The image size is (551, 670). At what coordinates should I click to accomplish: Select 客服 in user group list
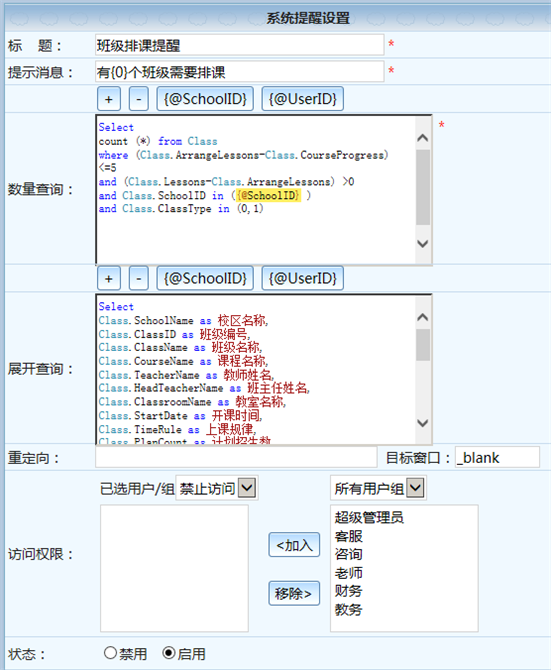349,536
